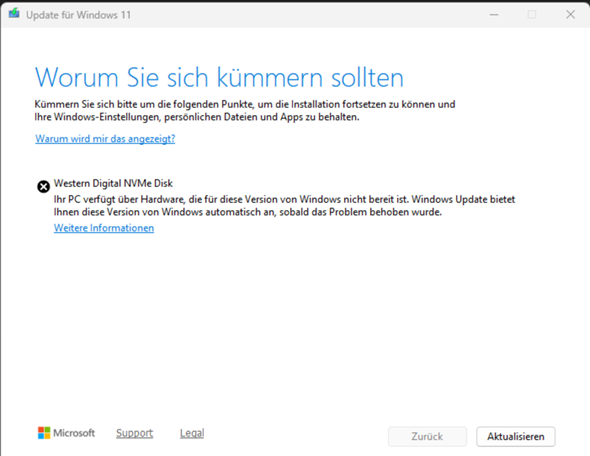Select 'Western Digital NVMe Disk' text
The height and width of the screenshot is (456, 590).
113,183
